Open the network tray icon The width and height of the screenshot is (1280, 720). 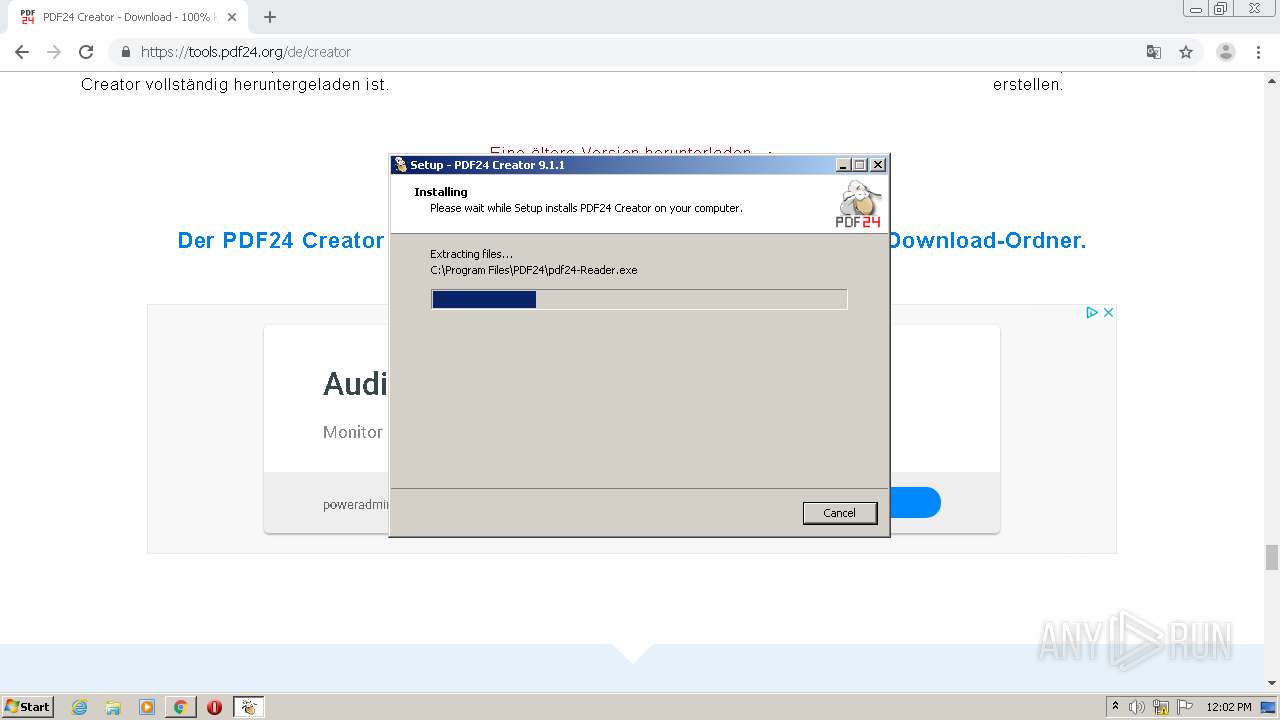pos(1161,707)
